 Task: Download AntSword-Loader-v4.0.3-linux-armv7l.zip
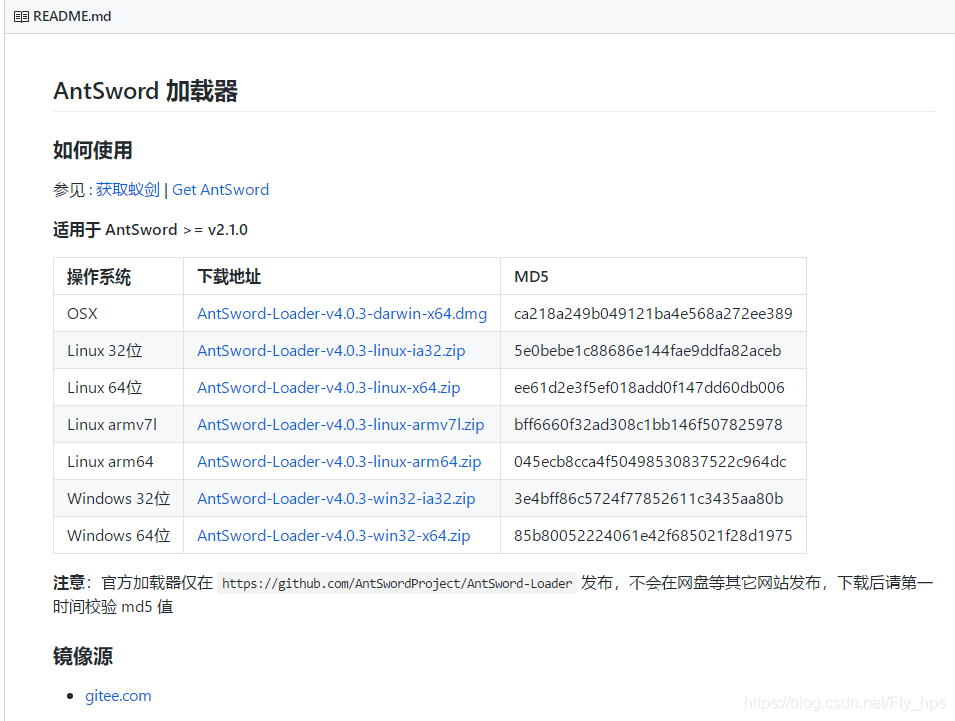coord(340,425)
